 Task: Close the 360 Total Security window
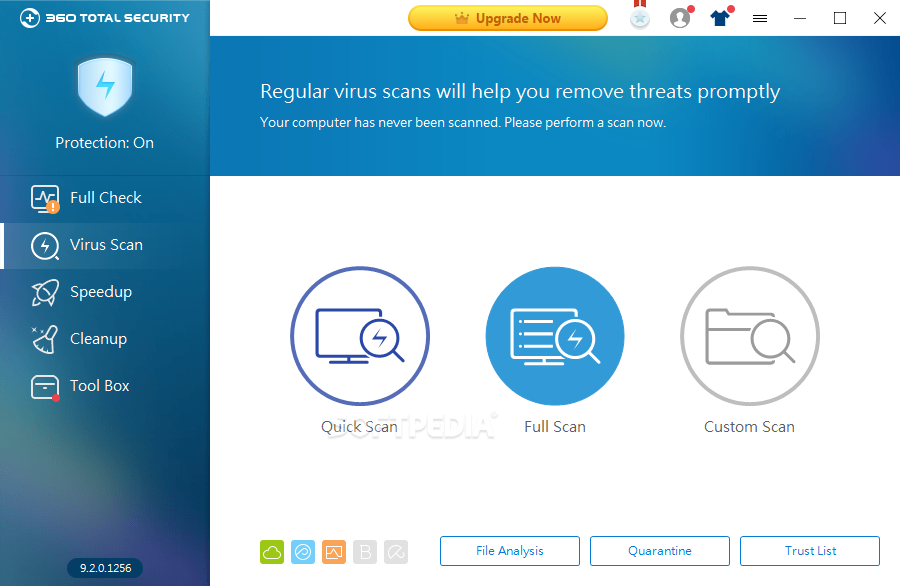(880, 18)
